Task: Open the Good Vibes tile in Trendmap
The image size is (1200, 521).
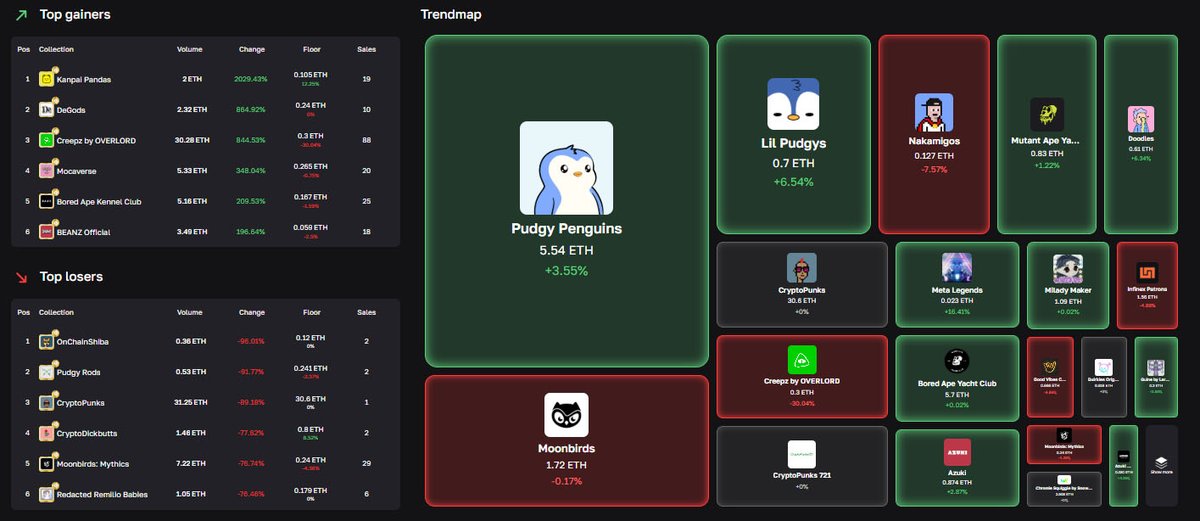Action: pos(1050,376)
